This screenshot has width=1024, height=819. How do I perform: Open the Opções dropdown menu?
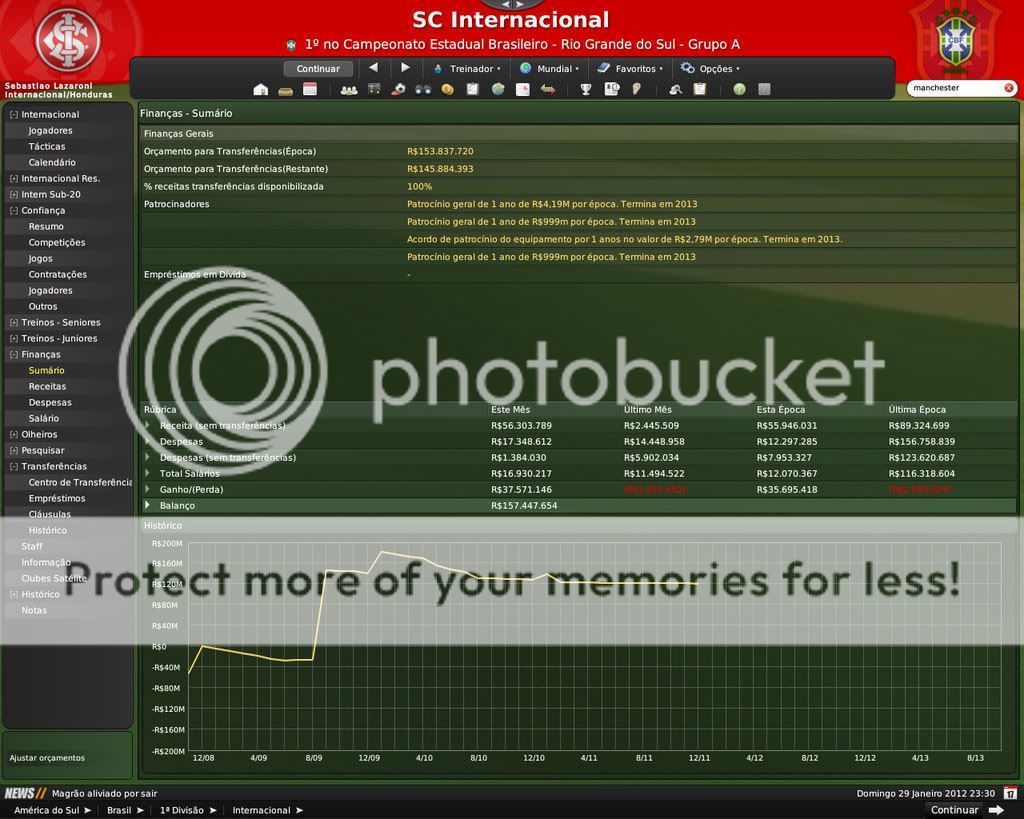710,69
